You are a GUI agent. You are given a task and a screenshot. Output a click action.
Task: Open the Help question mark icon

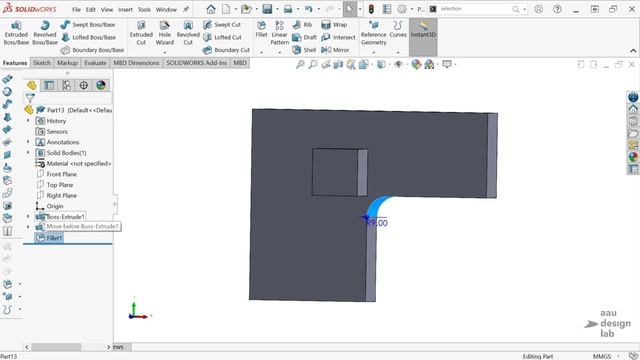557,9
